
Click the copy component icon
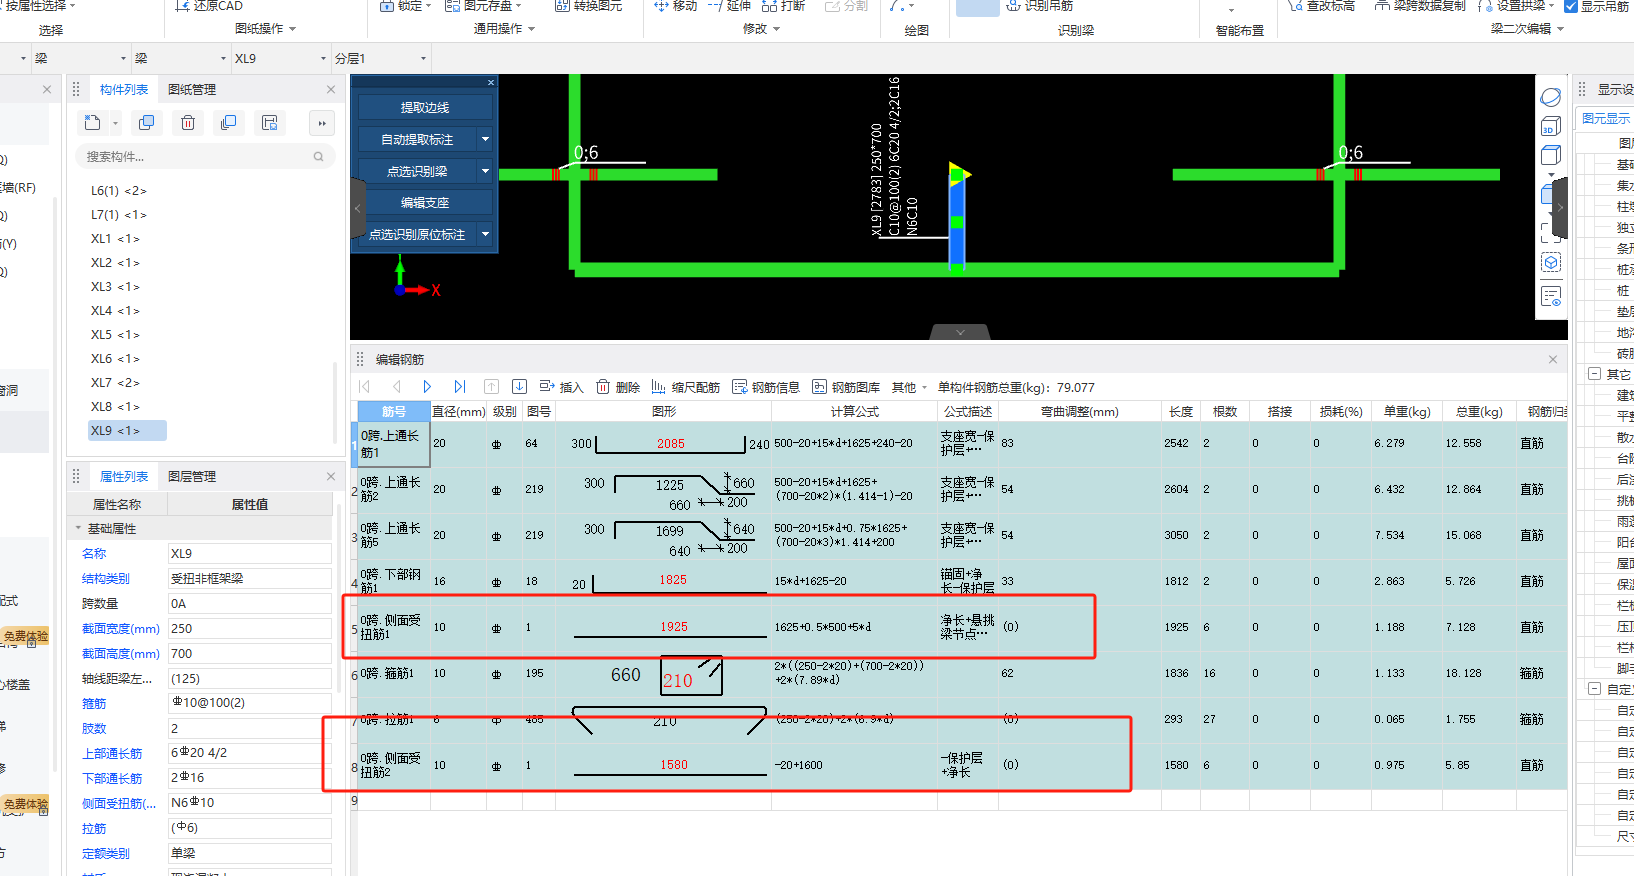[147, 123]
